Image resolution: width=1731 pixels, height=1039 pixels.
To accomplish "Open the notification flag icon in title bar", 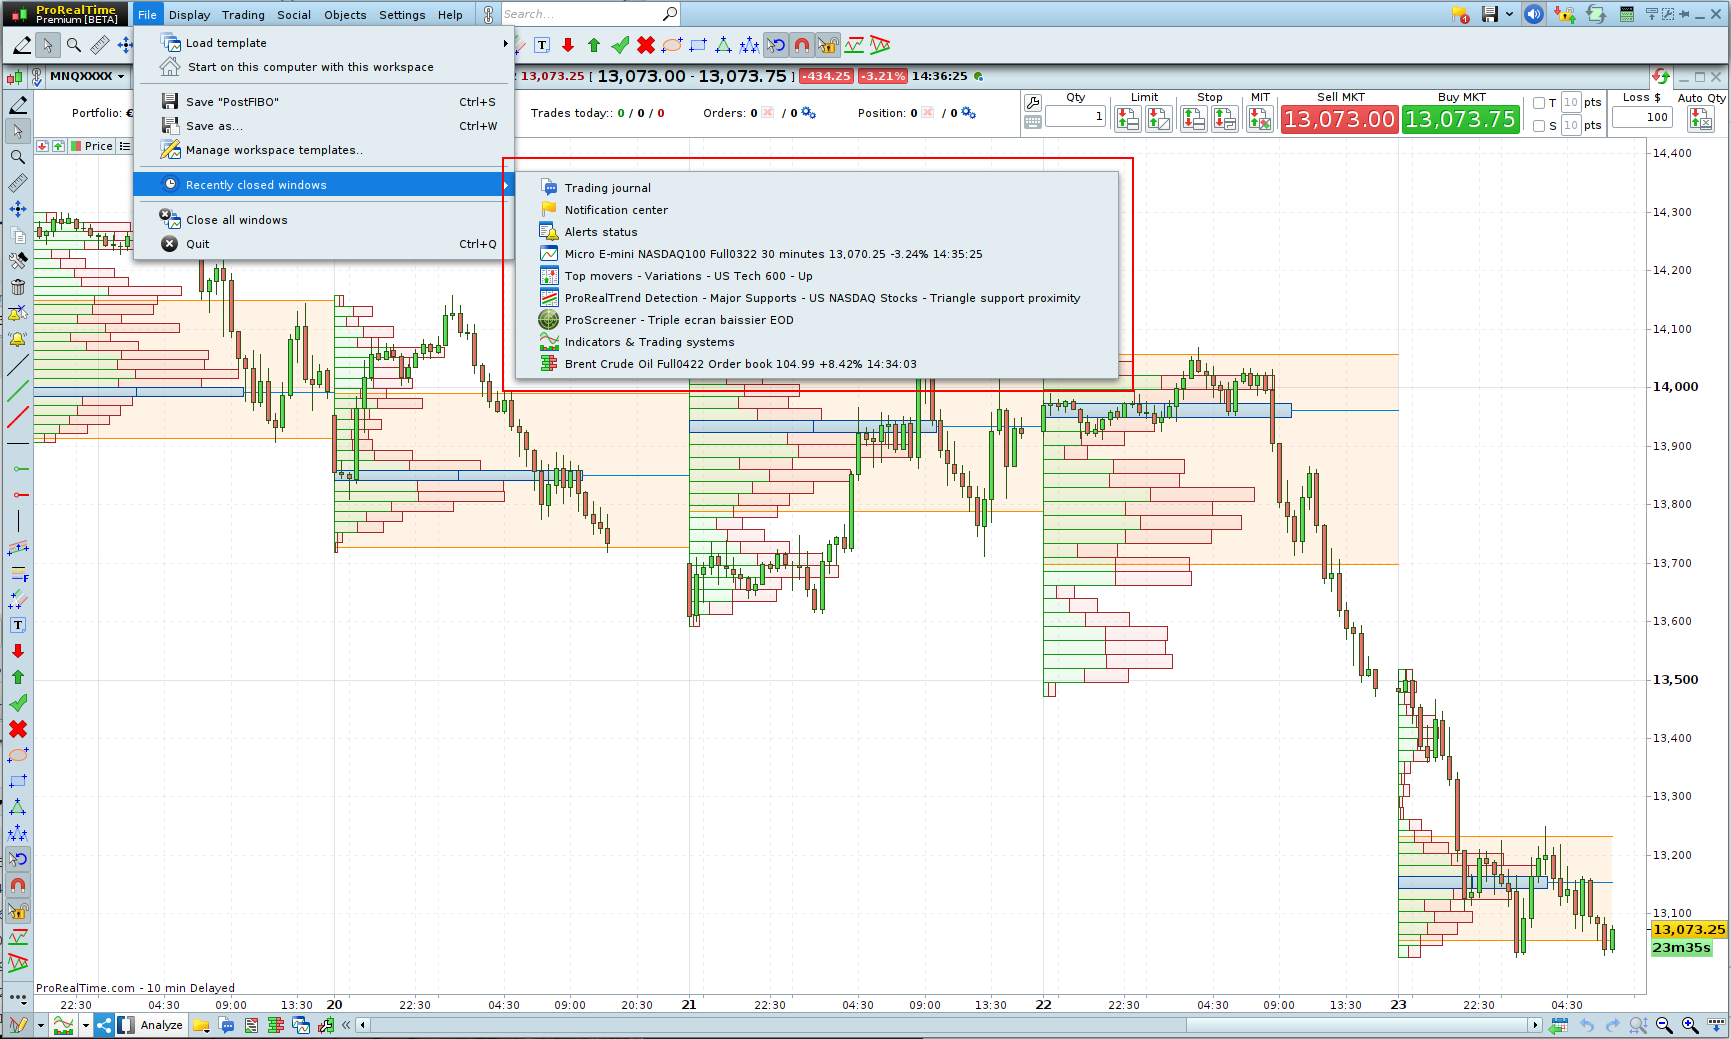I will (1460, 14).
